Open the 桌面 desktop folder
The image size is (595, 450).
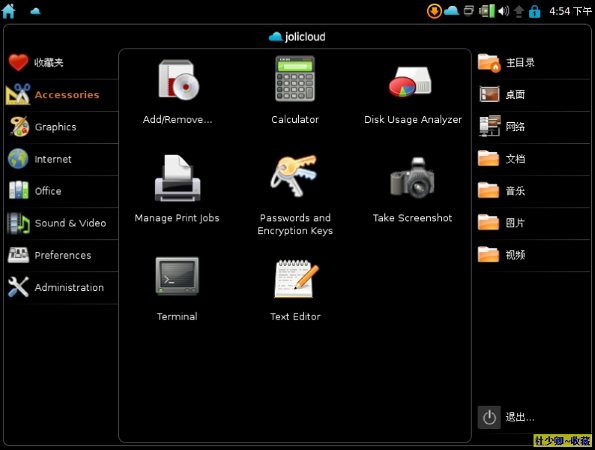coord(533,94)
